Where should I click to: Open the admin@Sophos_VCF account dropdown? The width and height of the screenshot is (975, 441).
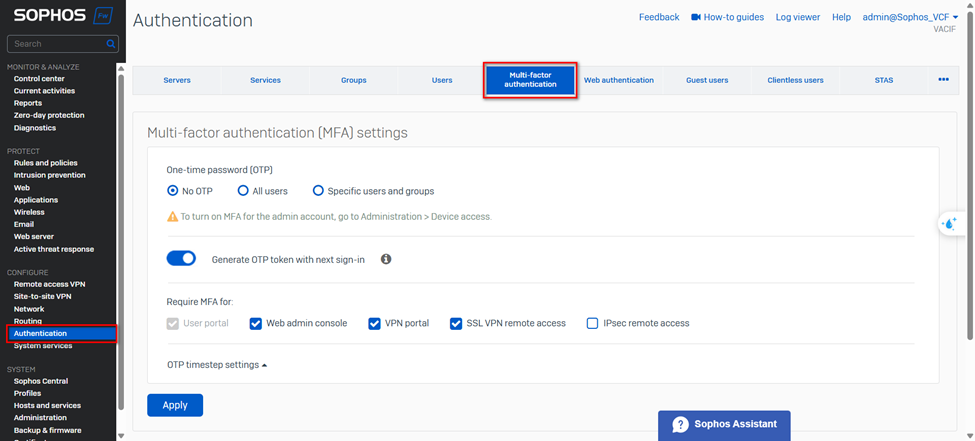pyautogui.click(x=910, y=17)
